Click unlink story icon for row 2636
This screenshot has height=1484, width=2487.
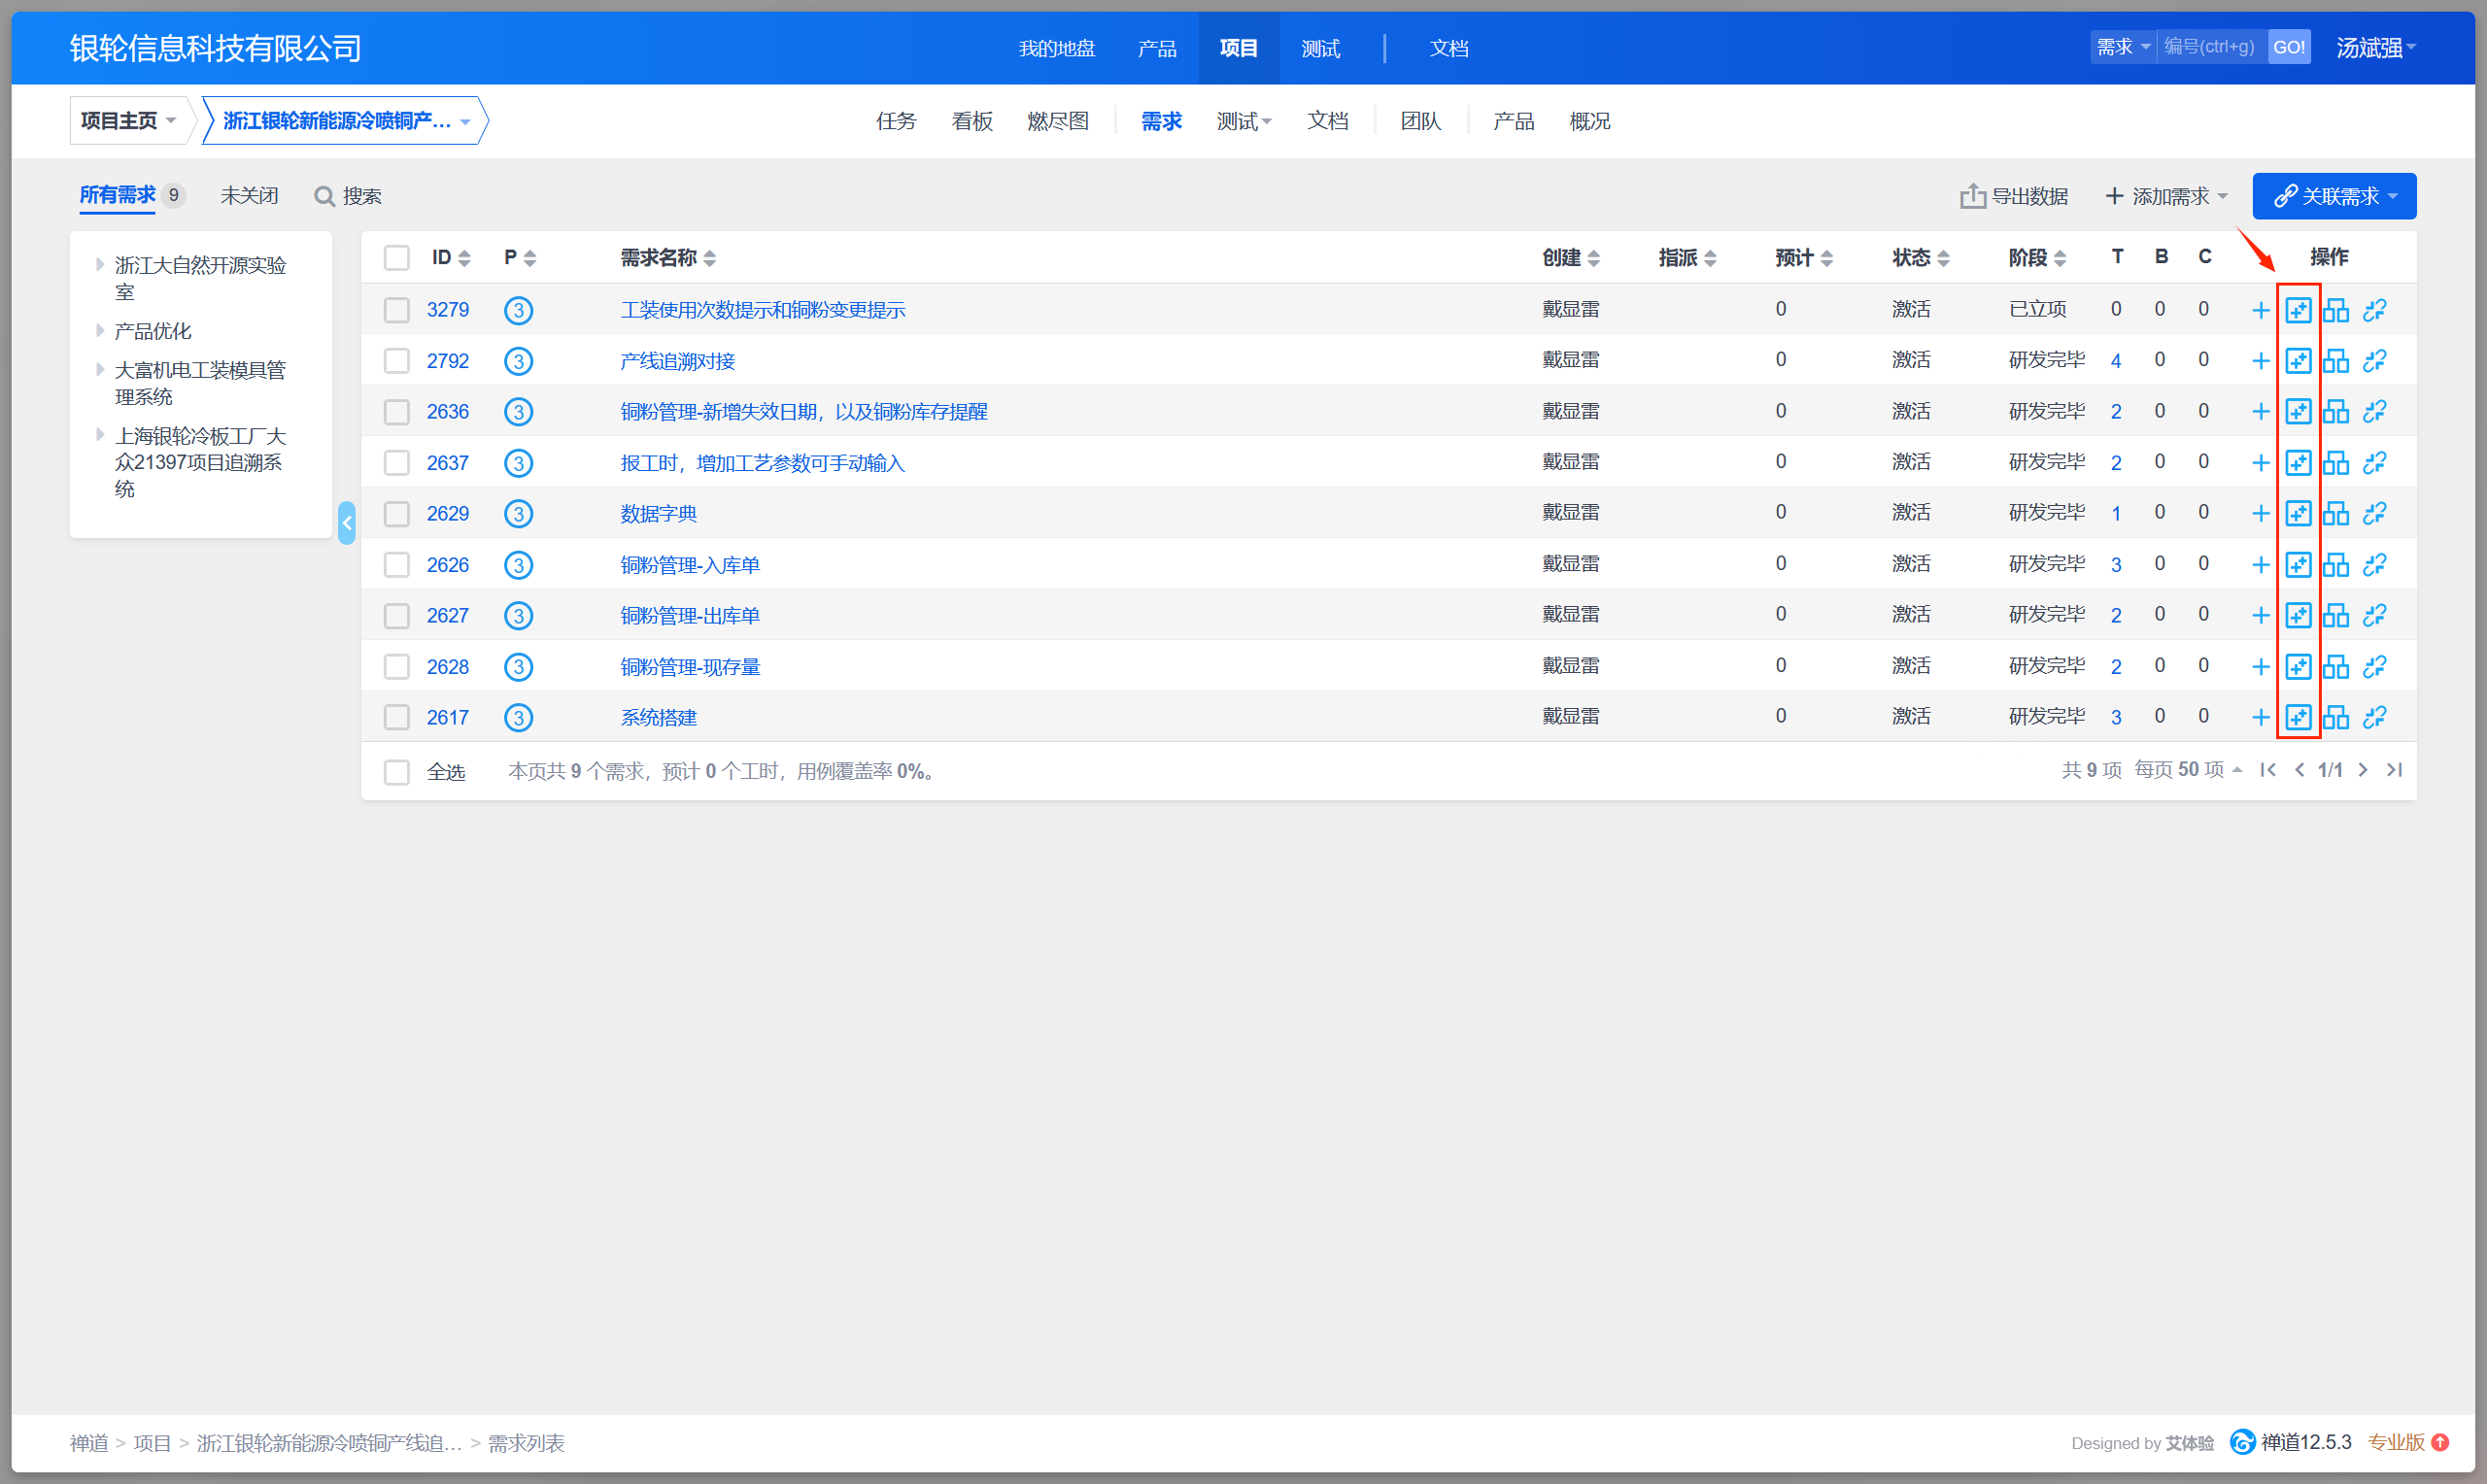click(2374, 412)
